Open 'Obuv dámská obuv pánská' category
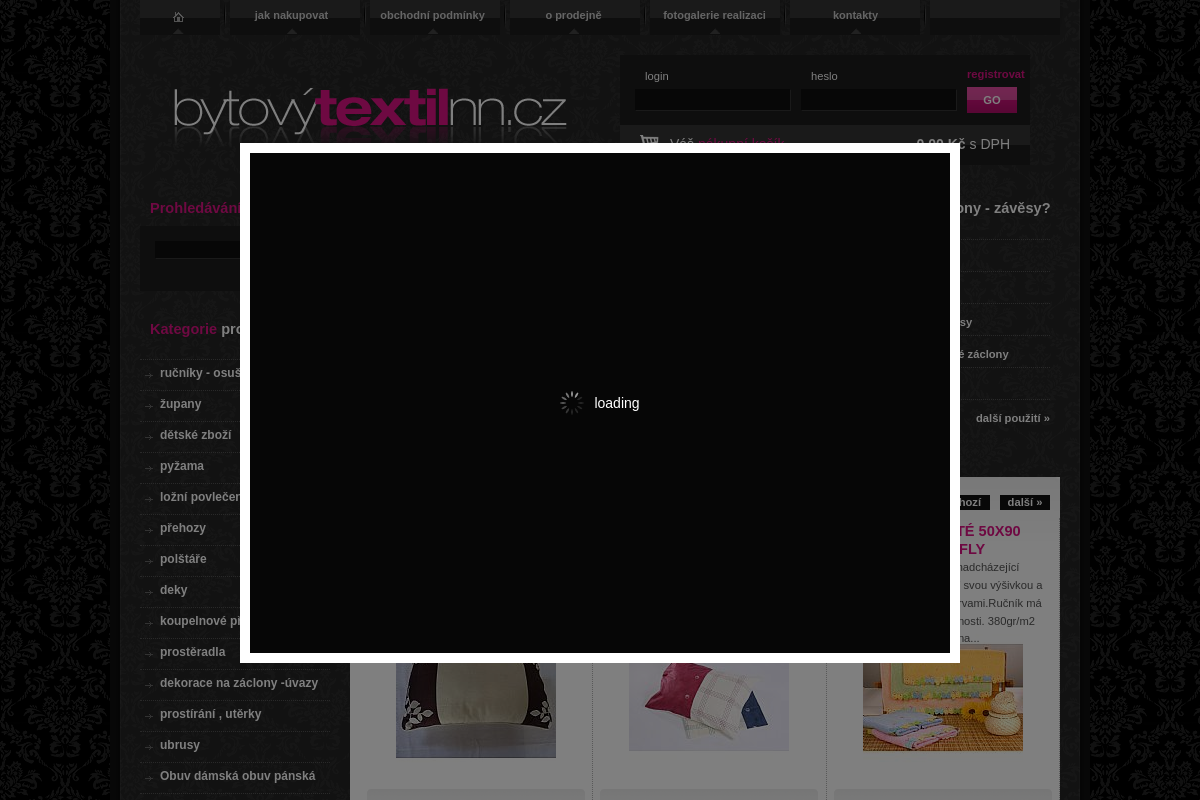The height and width of the screenshot is (800, 1200). coord(237,776)
